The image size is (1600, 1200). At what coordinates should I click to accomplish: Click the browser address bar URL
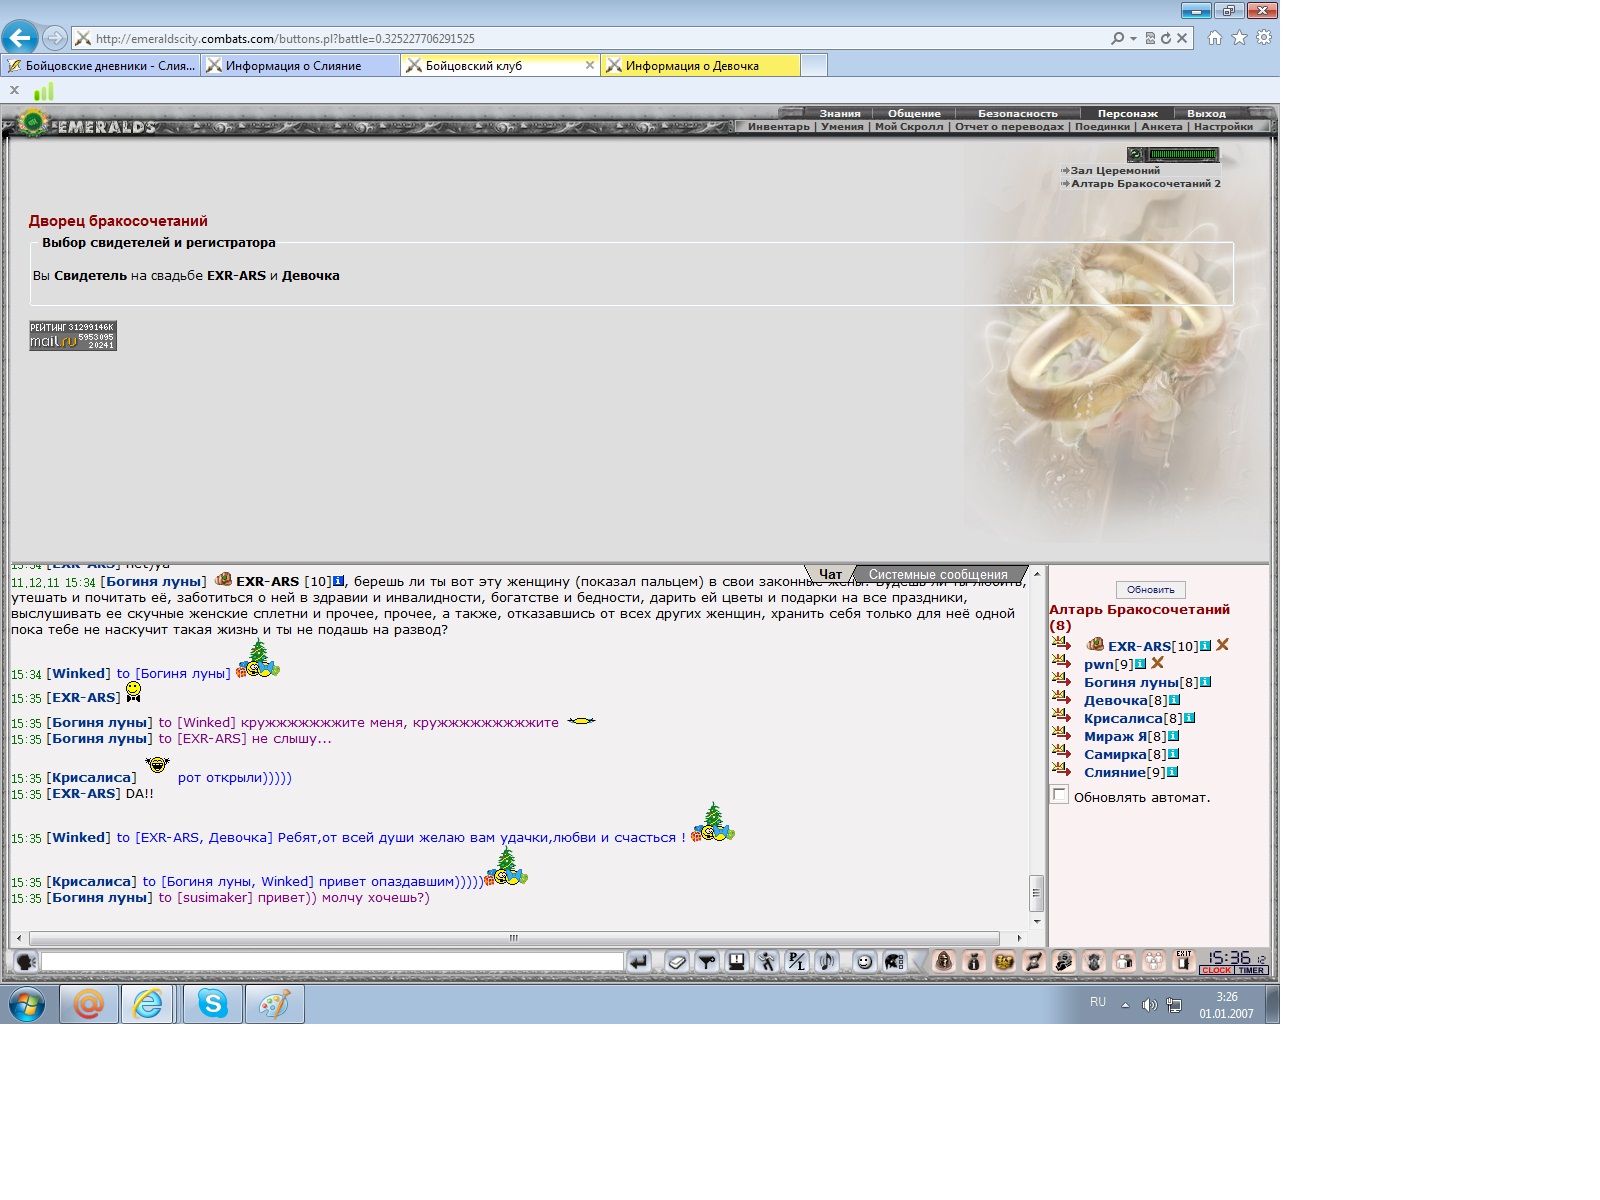pyautogui.click(x=285, y=39)
